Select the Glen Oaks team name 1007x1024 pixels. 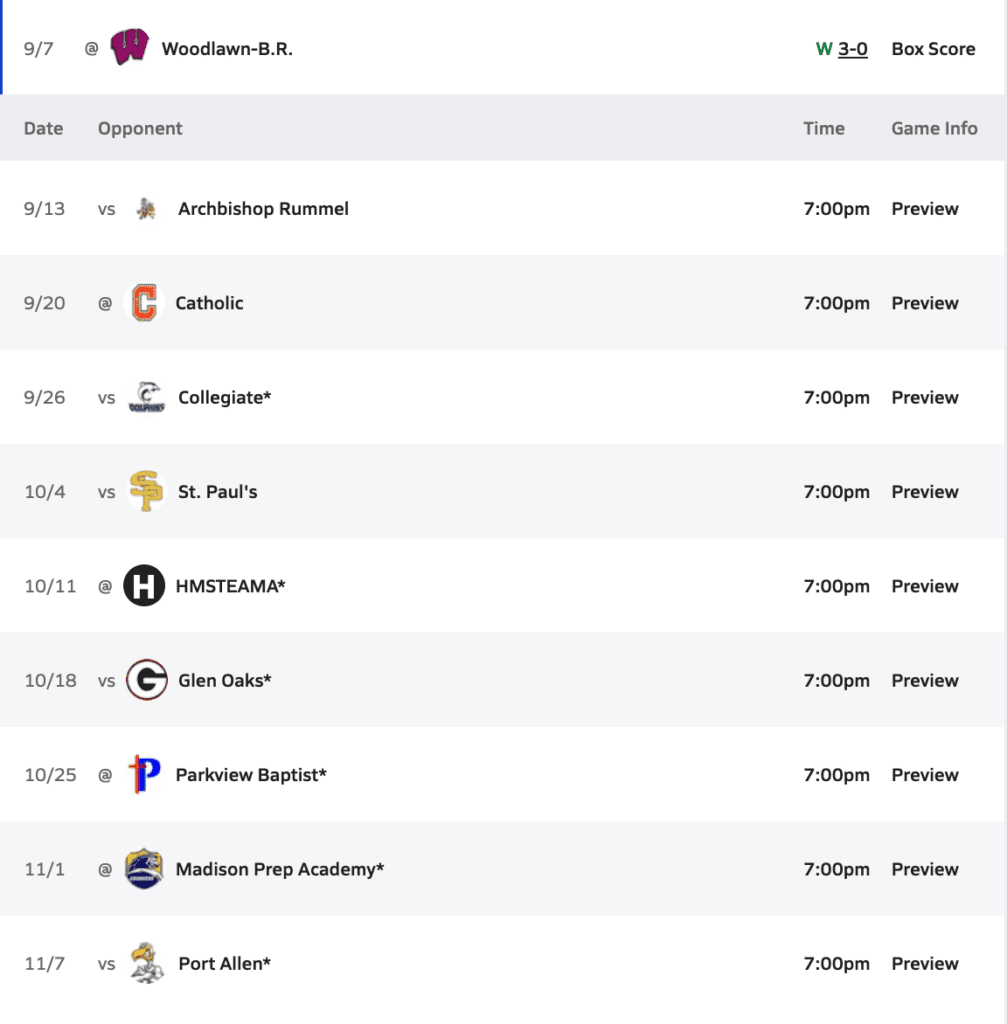click(x=225, y=681)
